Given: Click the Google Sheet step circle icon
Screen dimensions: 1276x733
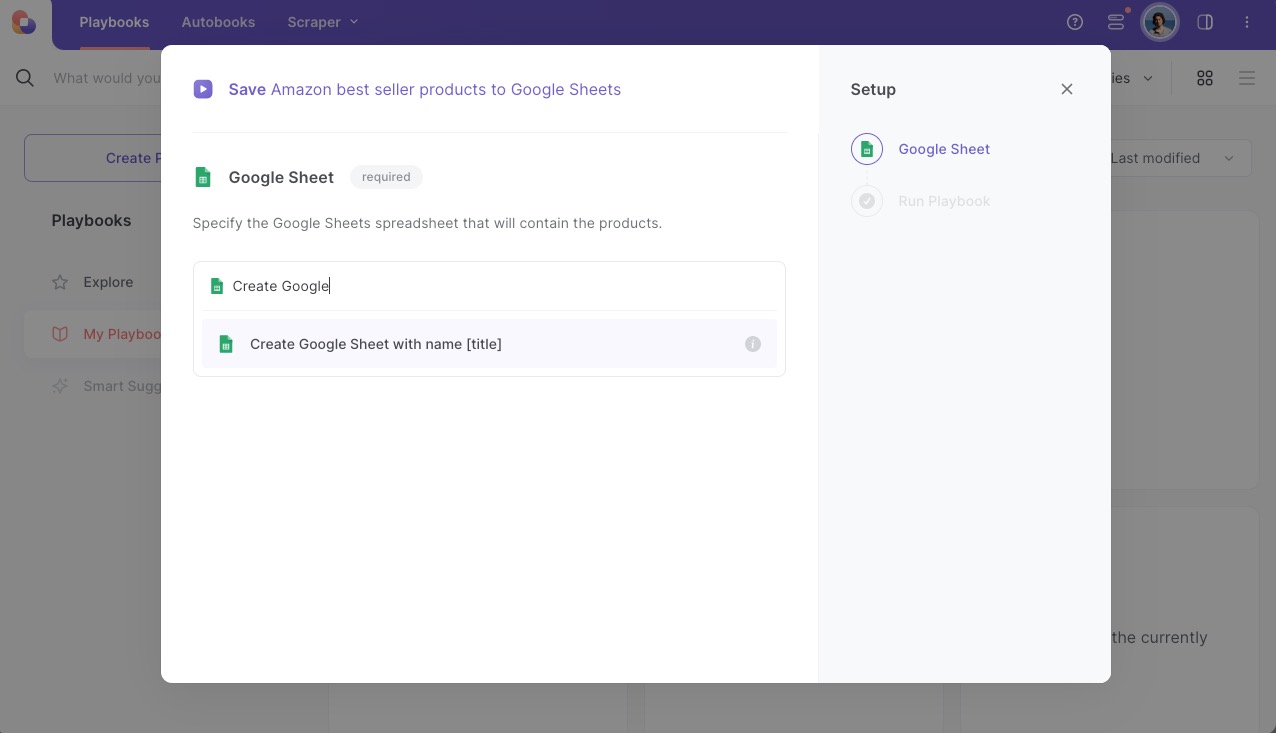Looking at the screenshot, I should [867, 149].
